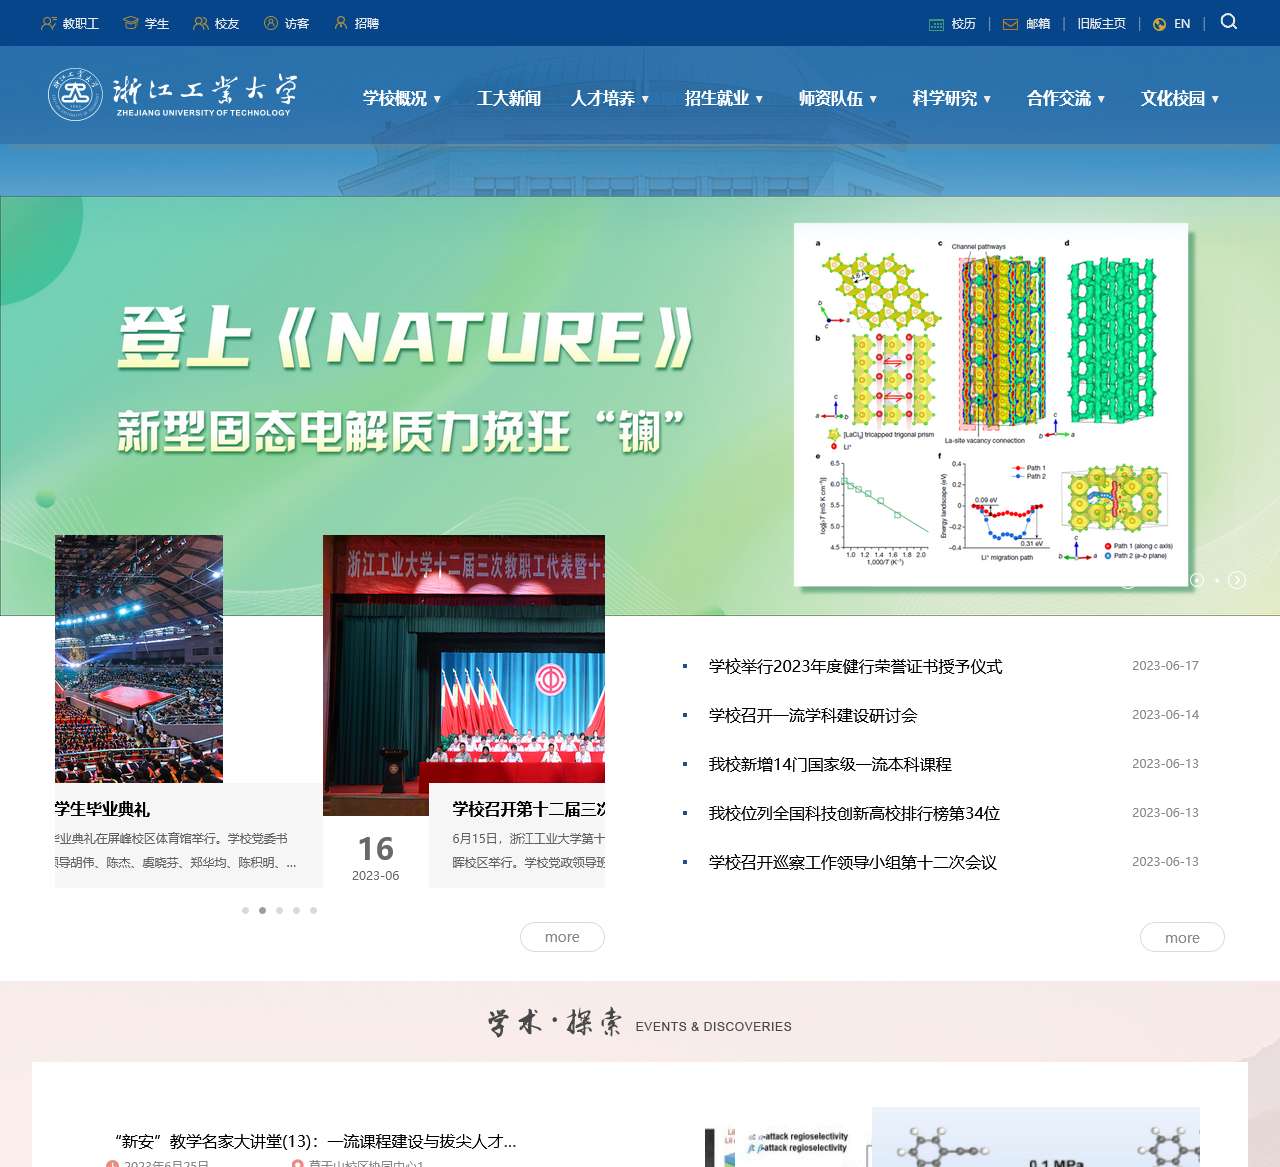Open 我校新增14门国家级一流本科课程 article
This screenshot has width=1280, height=1167.
click(x=830, y=764)
